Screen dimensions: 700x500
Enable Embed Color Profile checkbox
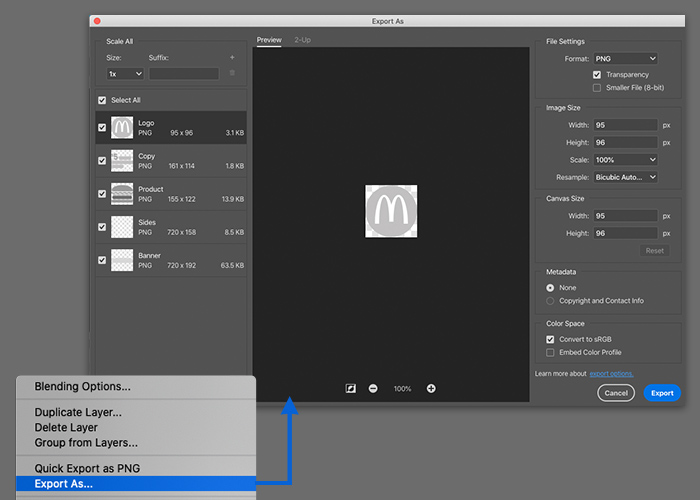click(550, 353)
